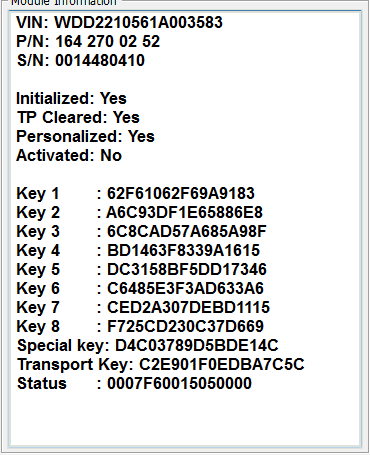370x455 pixels.
Task: Click Key 1 value 62F61062F69A9183
Action: (181, 194)
